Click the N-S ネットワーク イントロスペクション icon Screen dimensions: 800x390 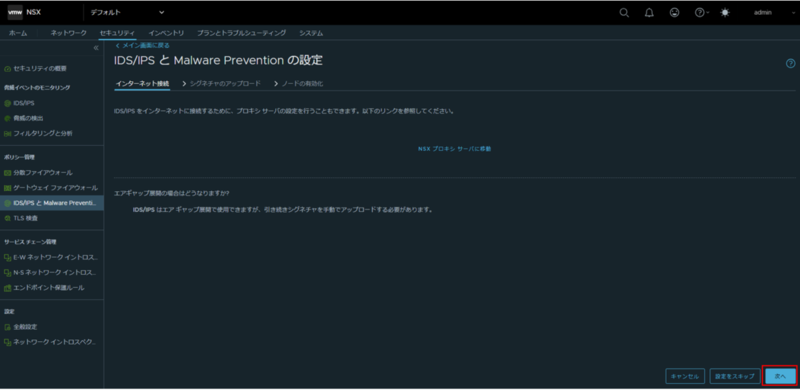7,273
